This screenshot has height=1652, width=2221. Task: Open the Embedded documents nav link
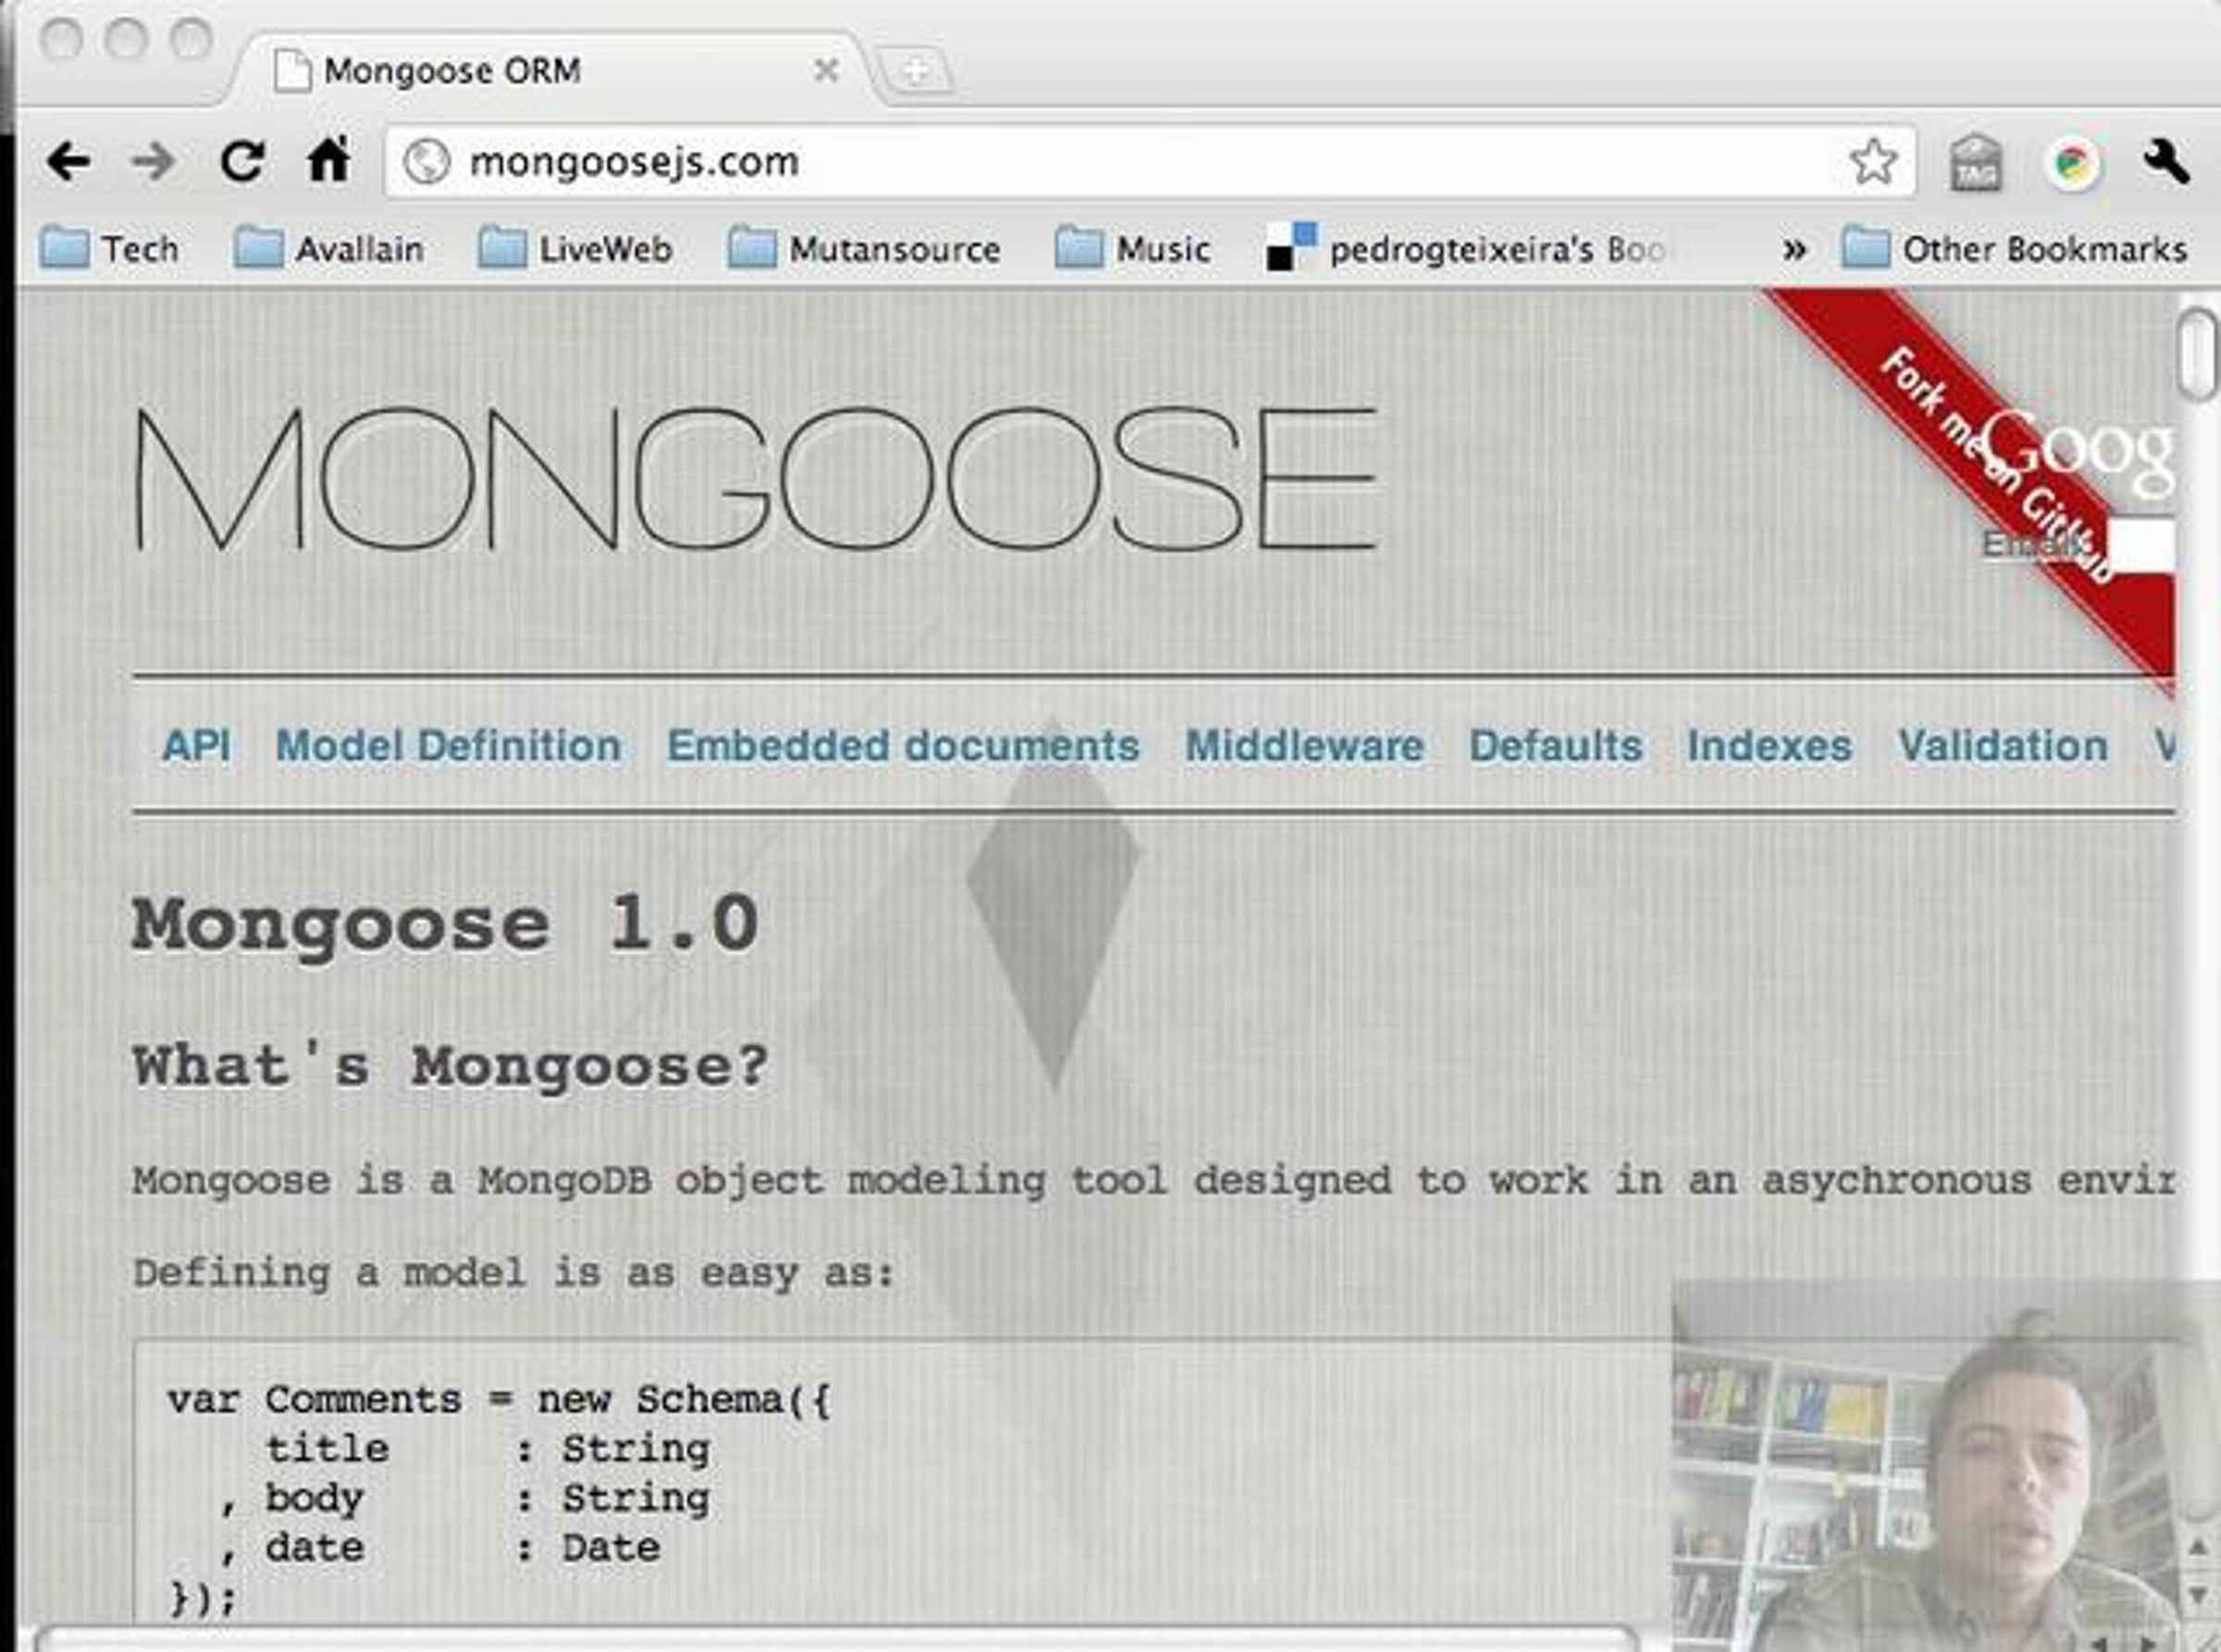pyautogui.click(x=903, y=746)
